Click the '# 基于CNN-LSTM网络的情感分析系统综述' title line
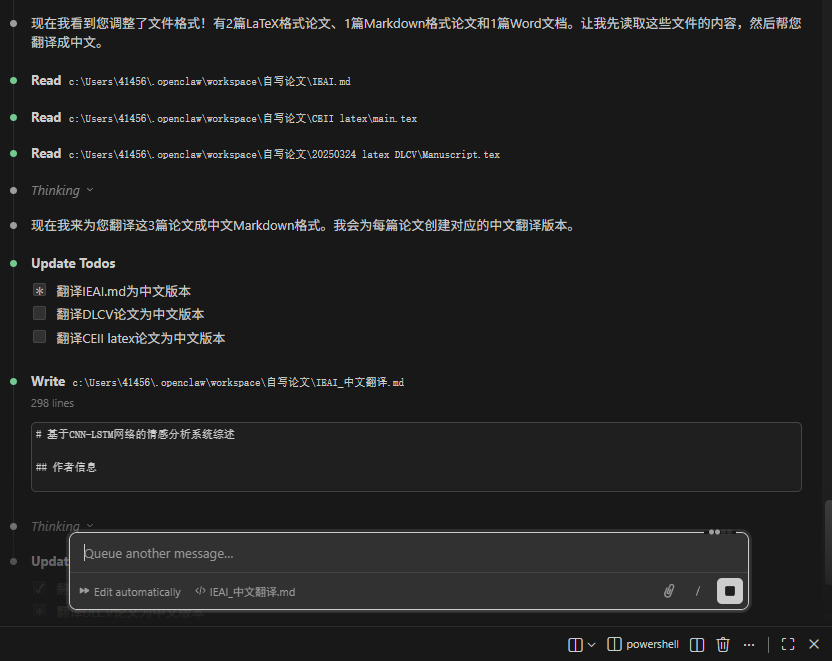Screen dimensions: 832x661 (135, 434)
